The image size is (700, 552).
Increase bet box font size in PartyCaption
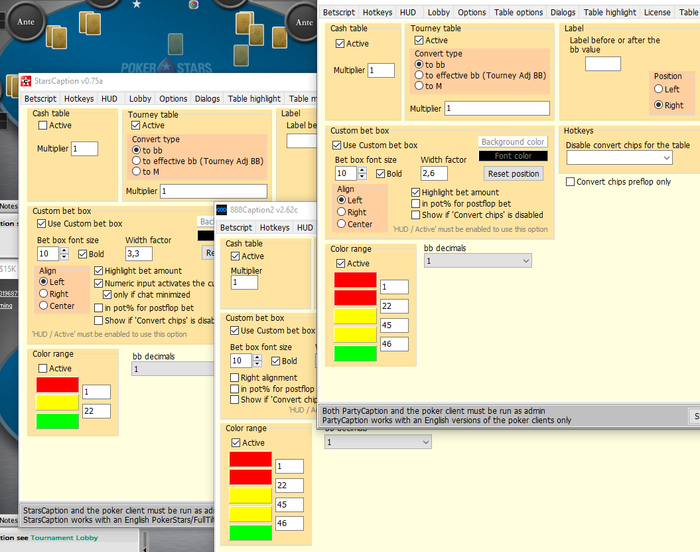[362, 170]
